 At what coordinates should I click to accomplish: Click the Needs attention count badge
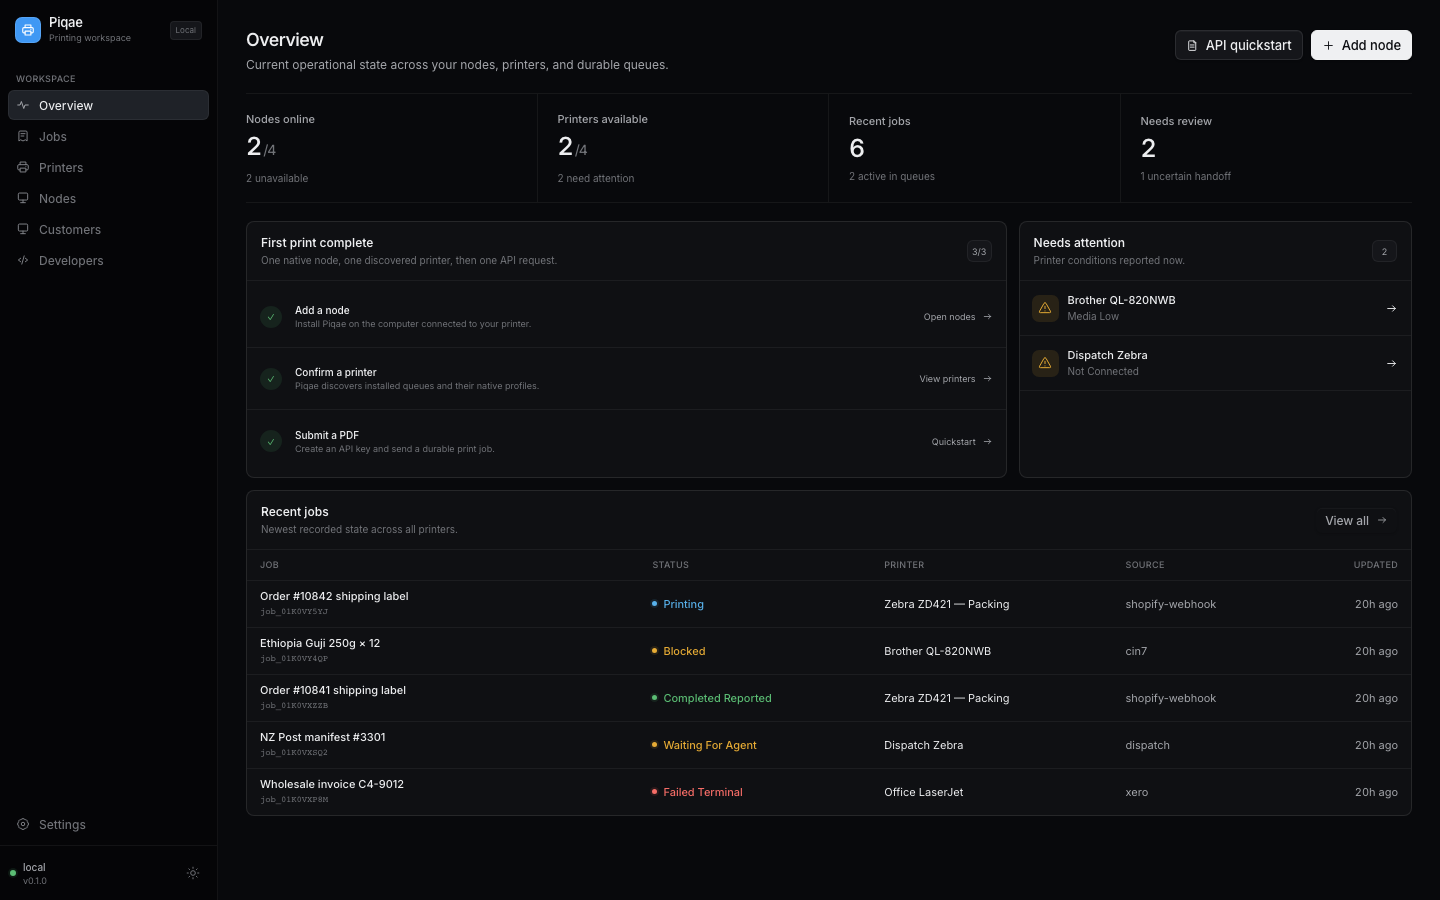coord(1384,252)
